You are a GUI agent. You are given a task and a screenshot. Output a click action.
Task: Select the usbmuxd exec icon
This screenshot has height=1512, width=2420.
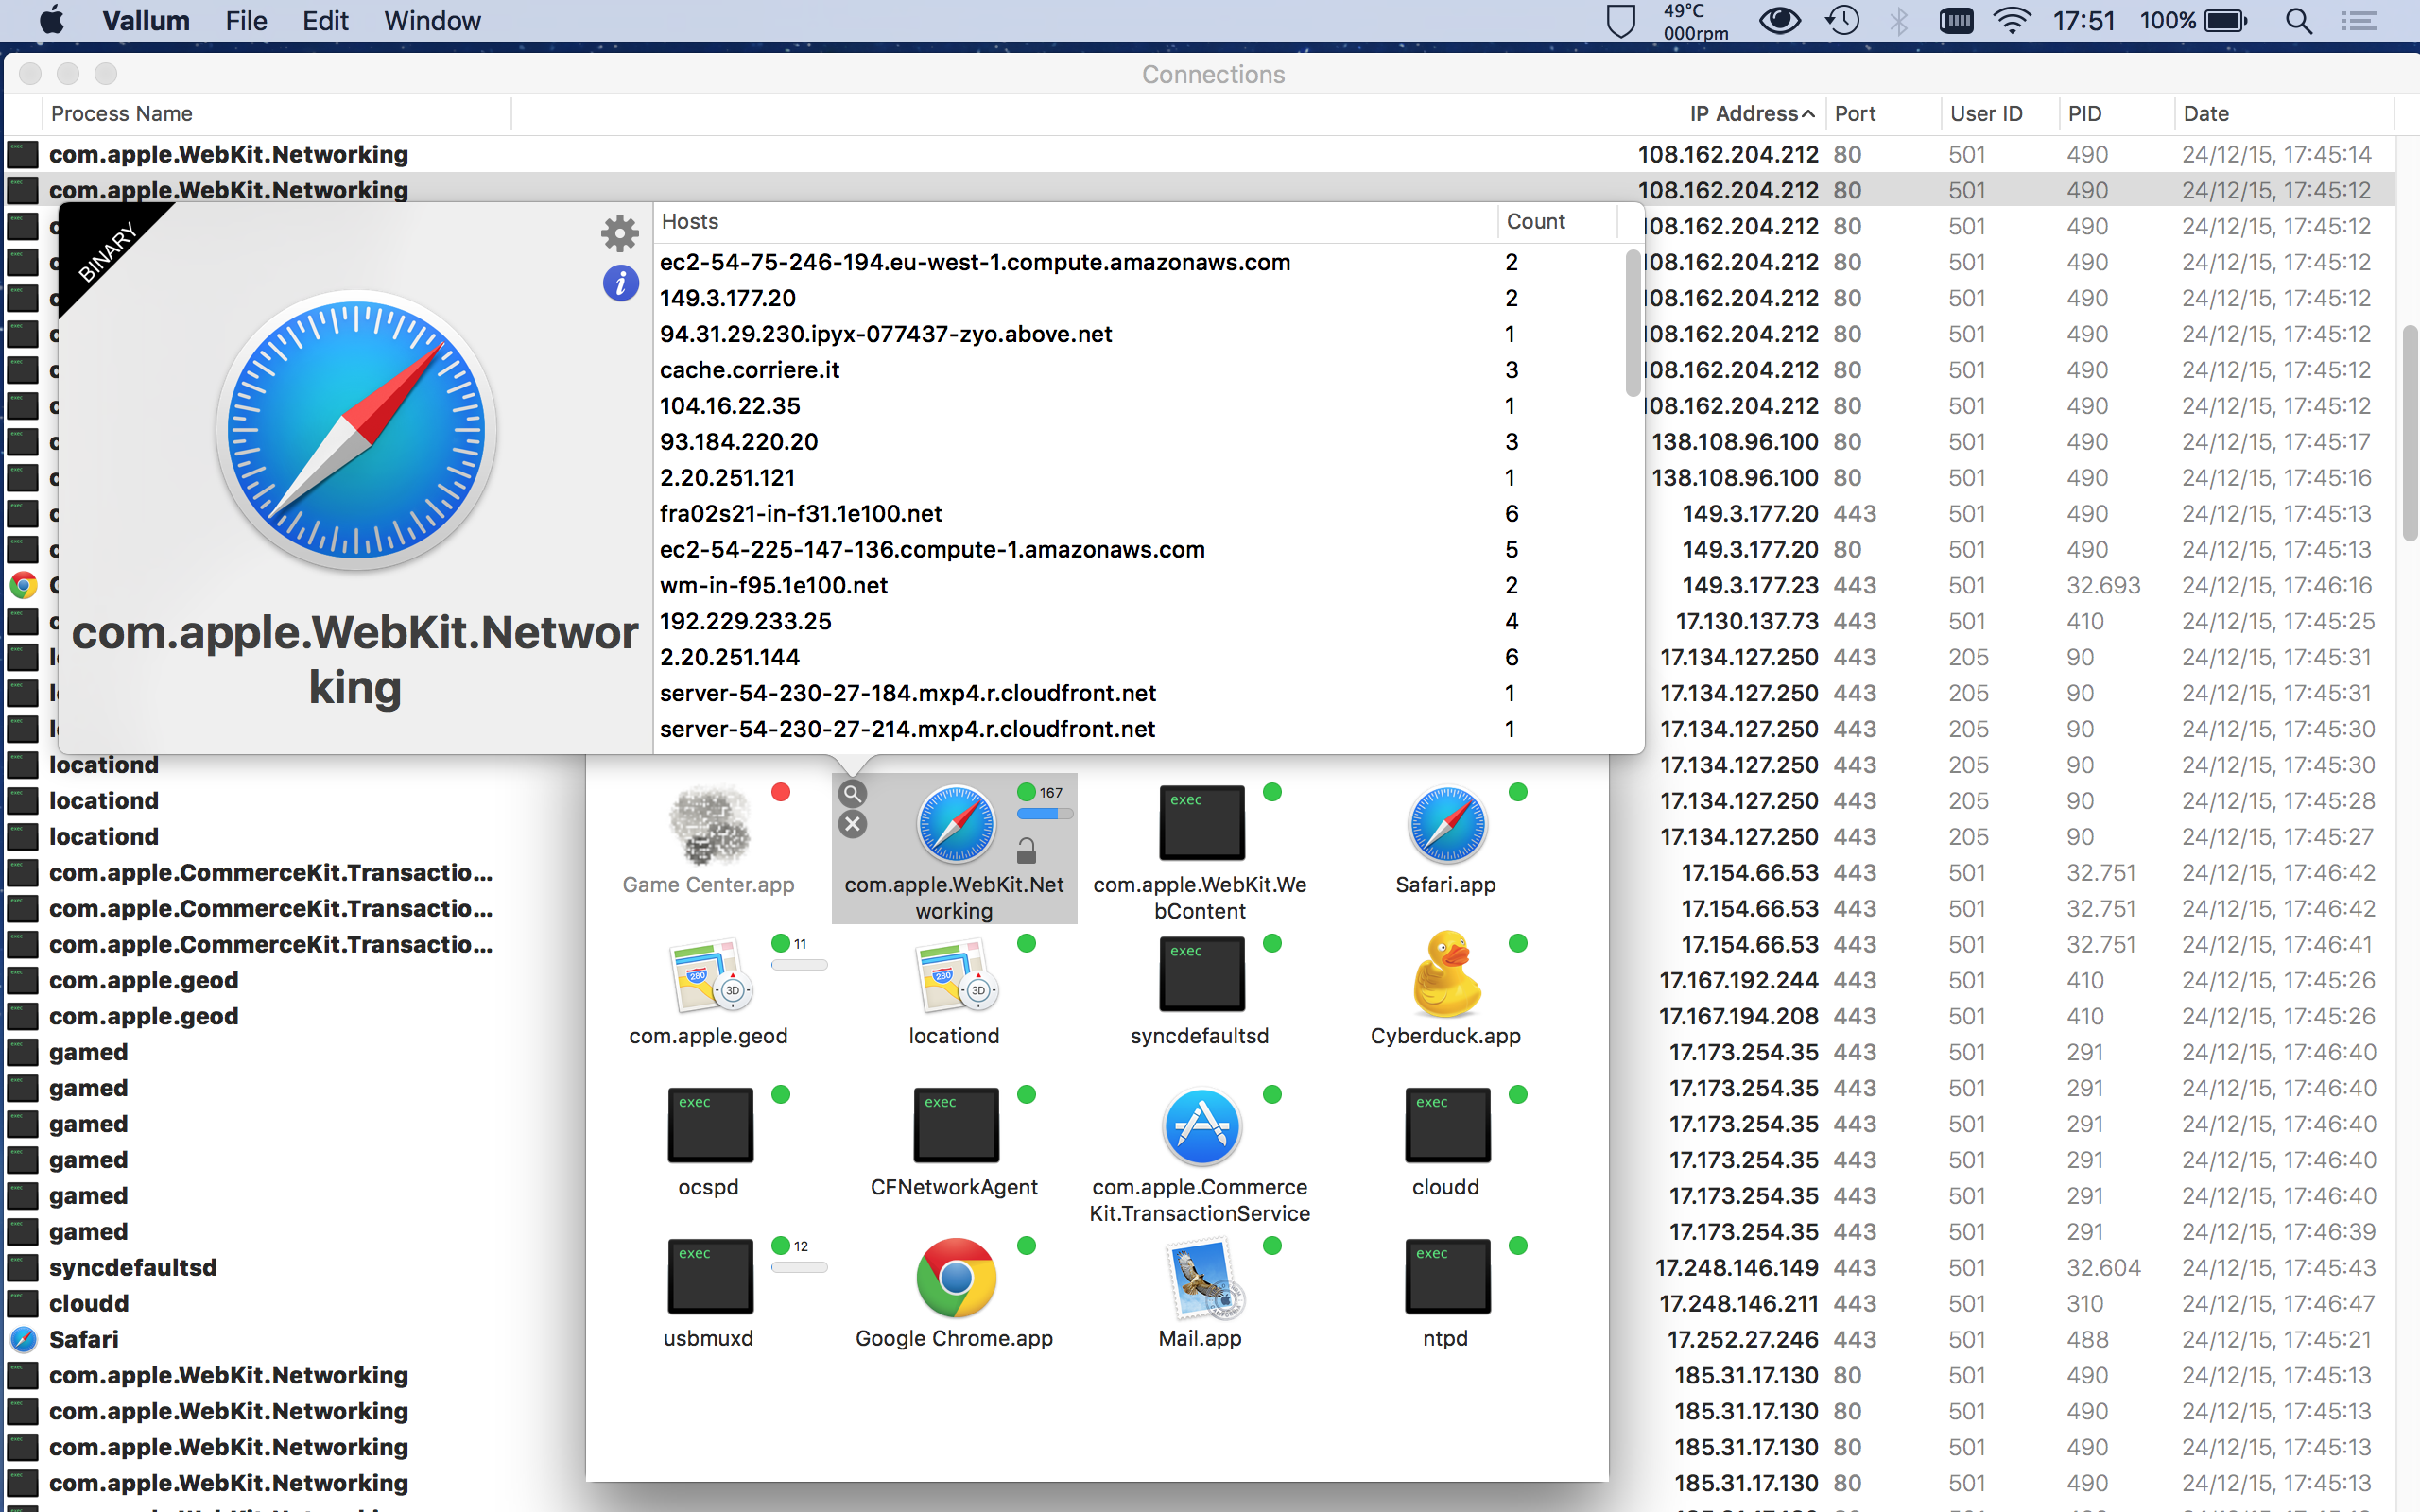[710, 1276]
